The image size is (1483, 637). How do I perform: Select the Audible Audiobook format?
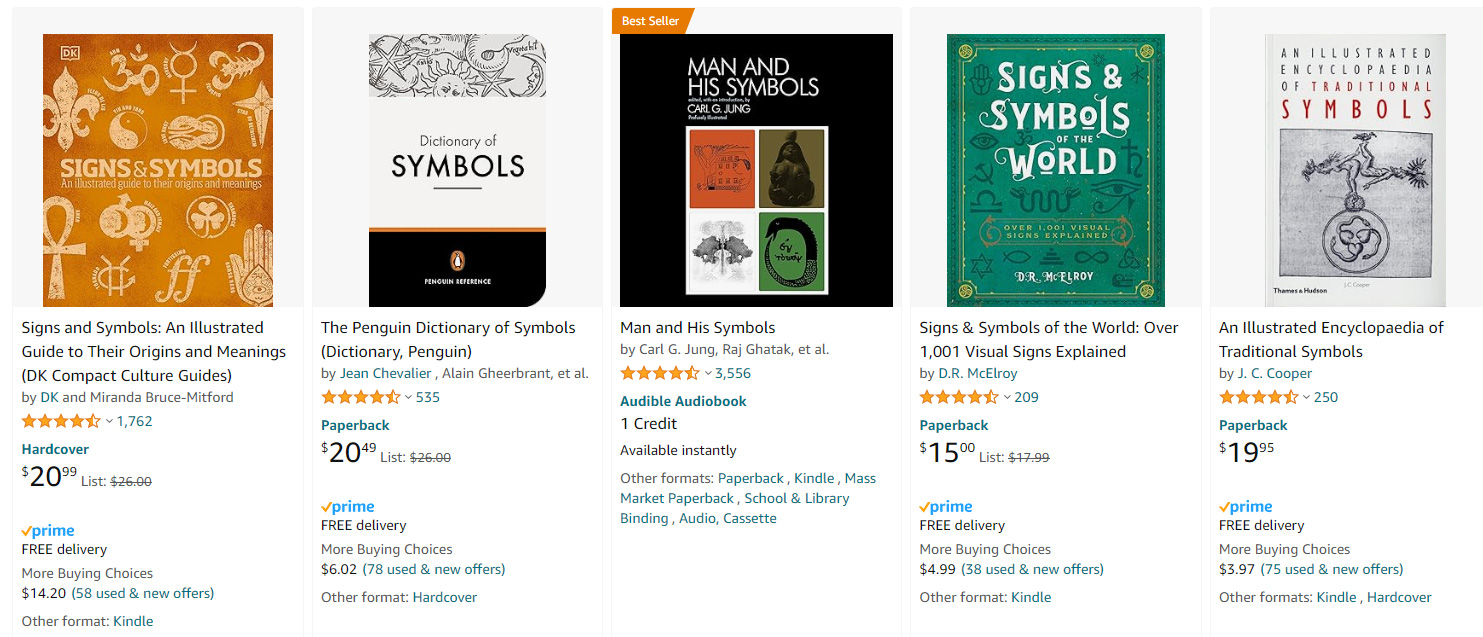pos(683,401)
